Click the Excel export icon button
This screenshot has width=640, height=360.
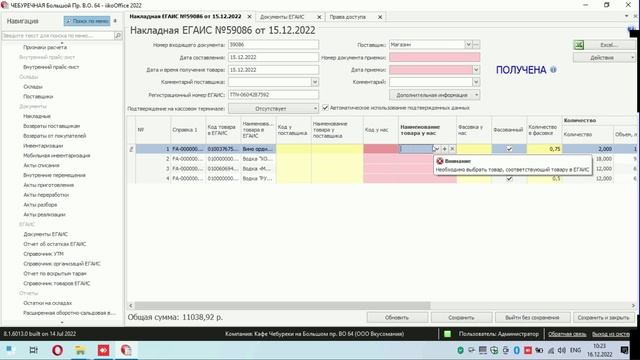(579, 45)
